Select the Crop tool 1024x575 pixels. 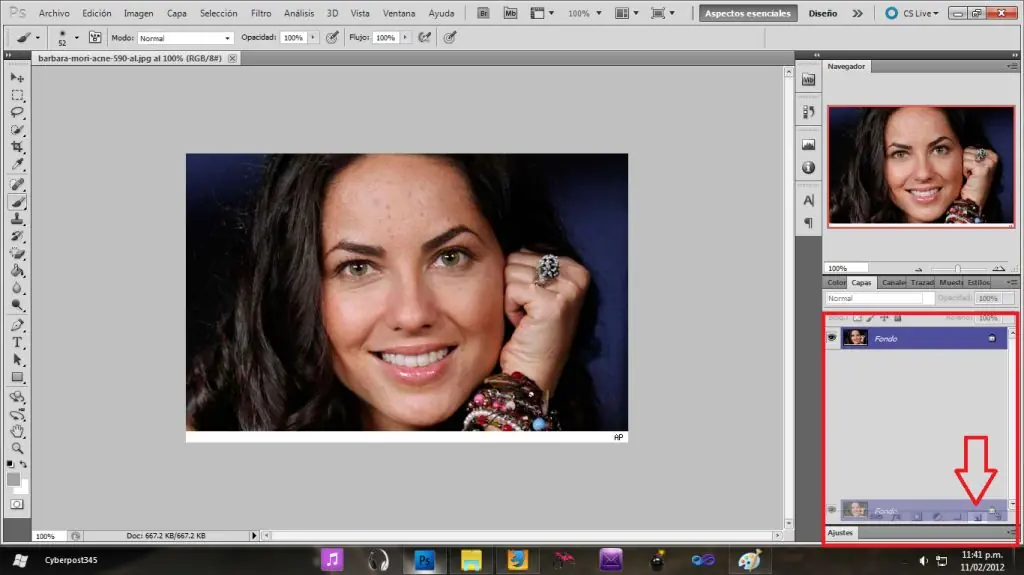point(18,146)
